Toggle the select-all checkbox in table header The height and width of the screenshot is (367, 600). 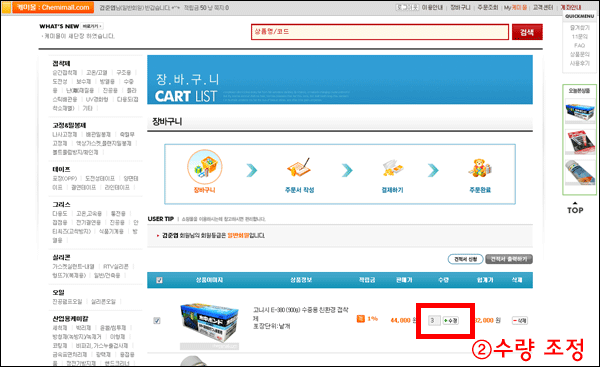click(x=159, y=280)
